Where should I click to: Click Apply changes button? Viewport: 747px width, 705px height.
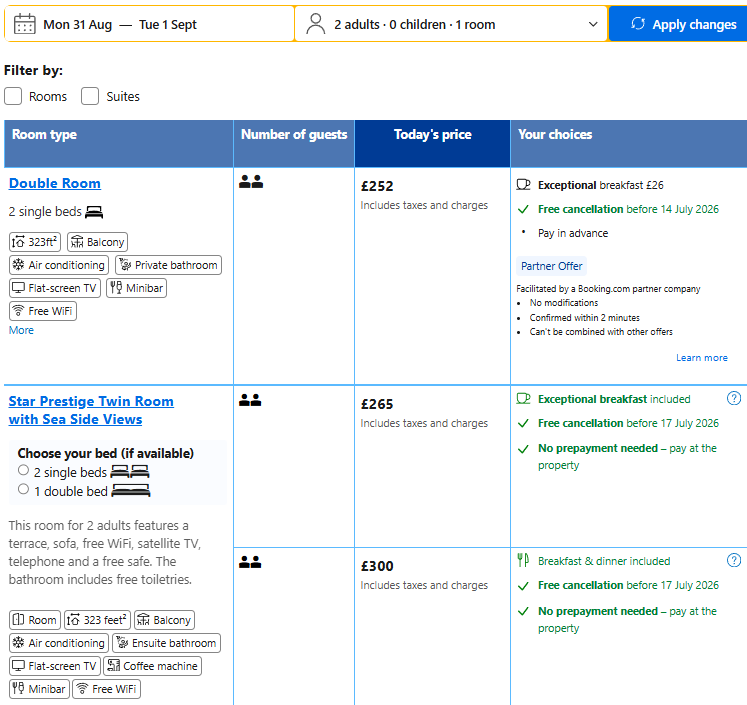click(678, 24)
